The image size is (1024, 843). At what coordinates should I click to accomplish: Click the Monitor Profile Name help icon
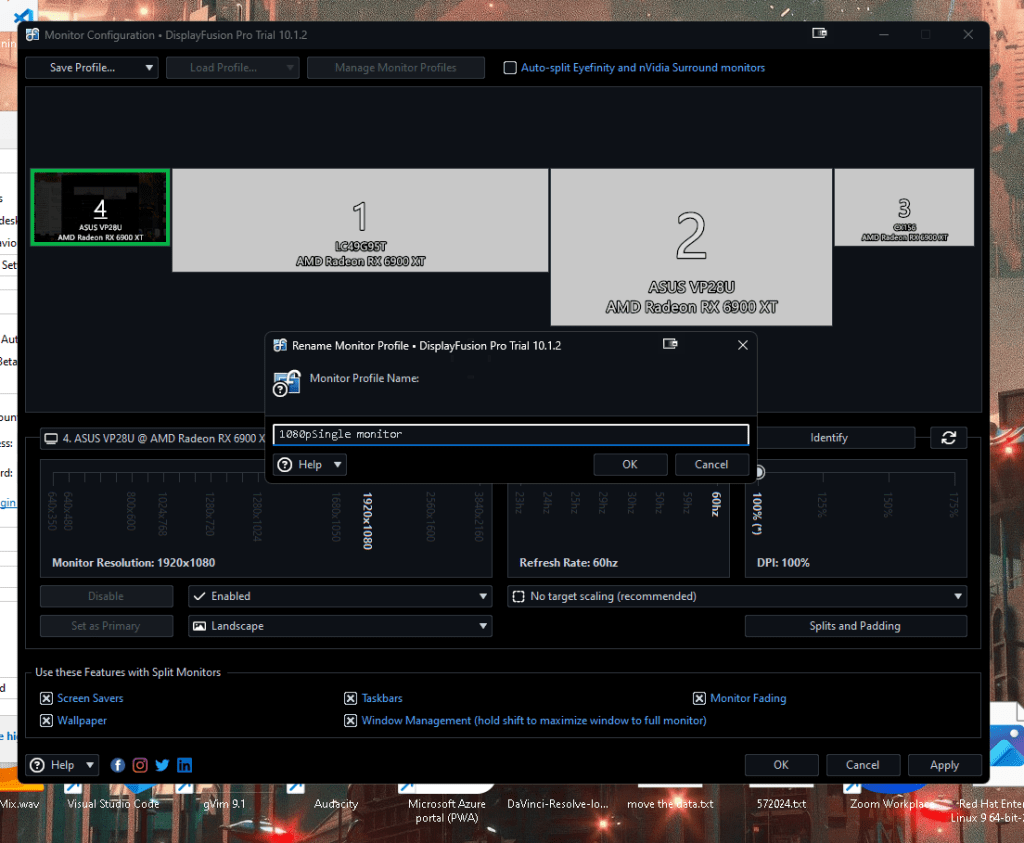coord(287,383)
